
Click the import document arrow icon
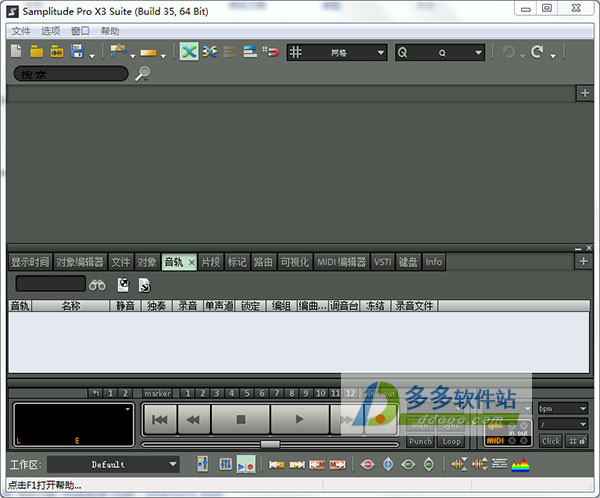pyautogui.click(x=144, y=285)
